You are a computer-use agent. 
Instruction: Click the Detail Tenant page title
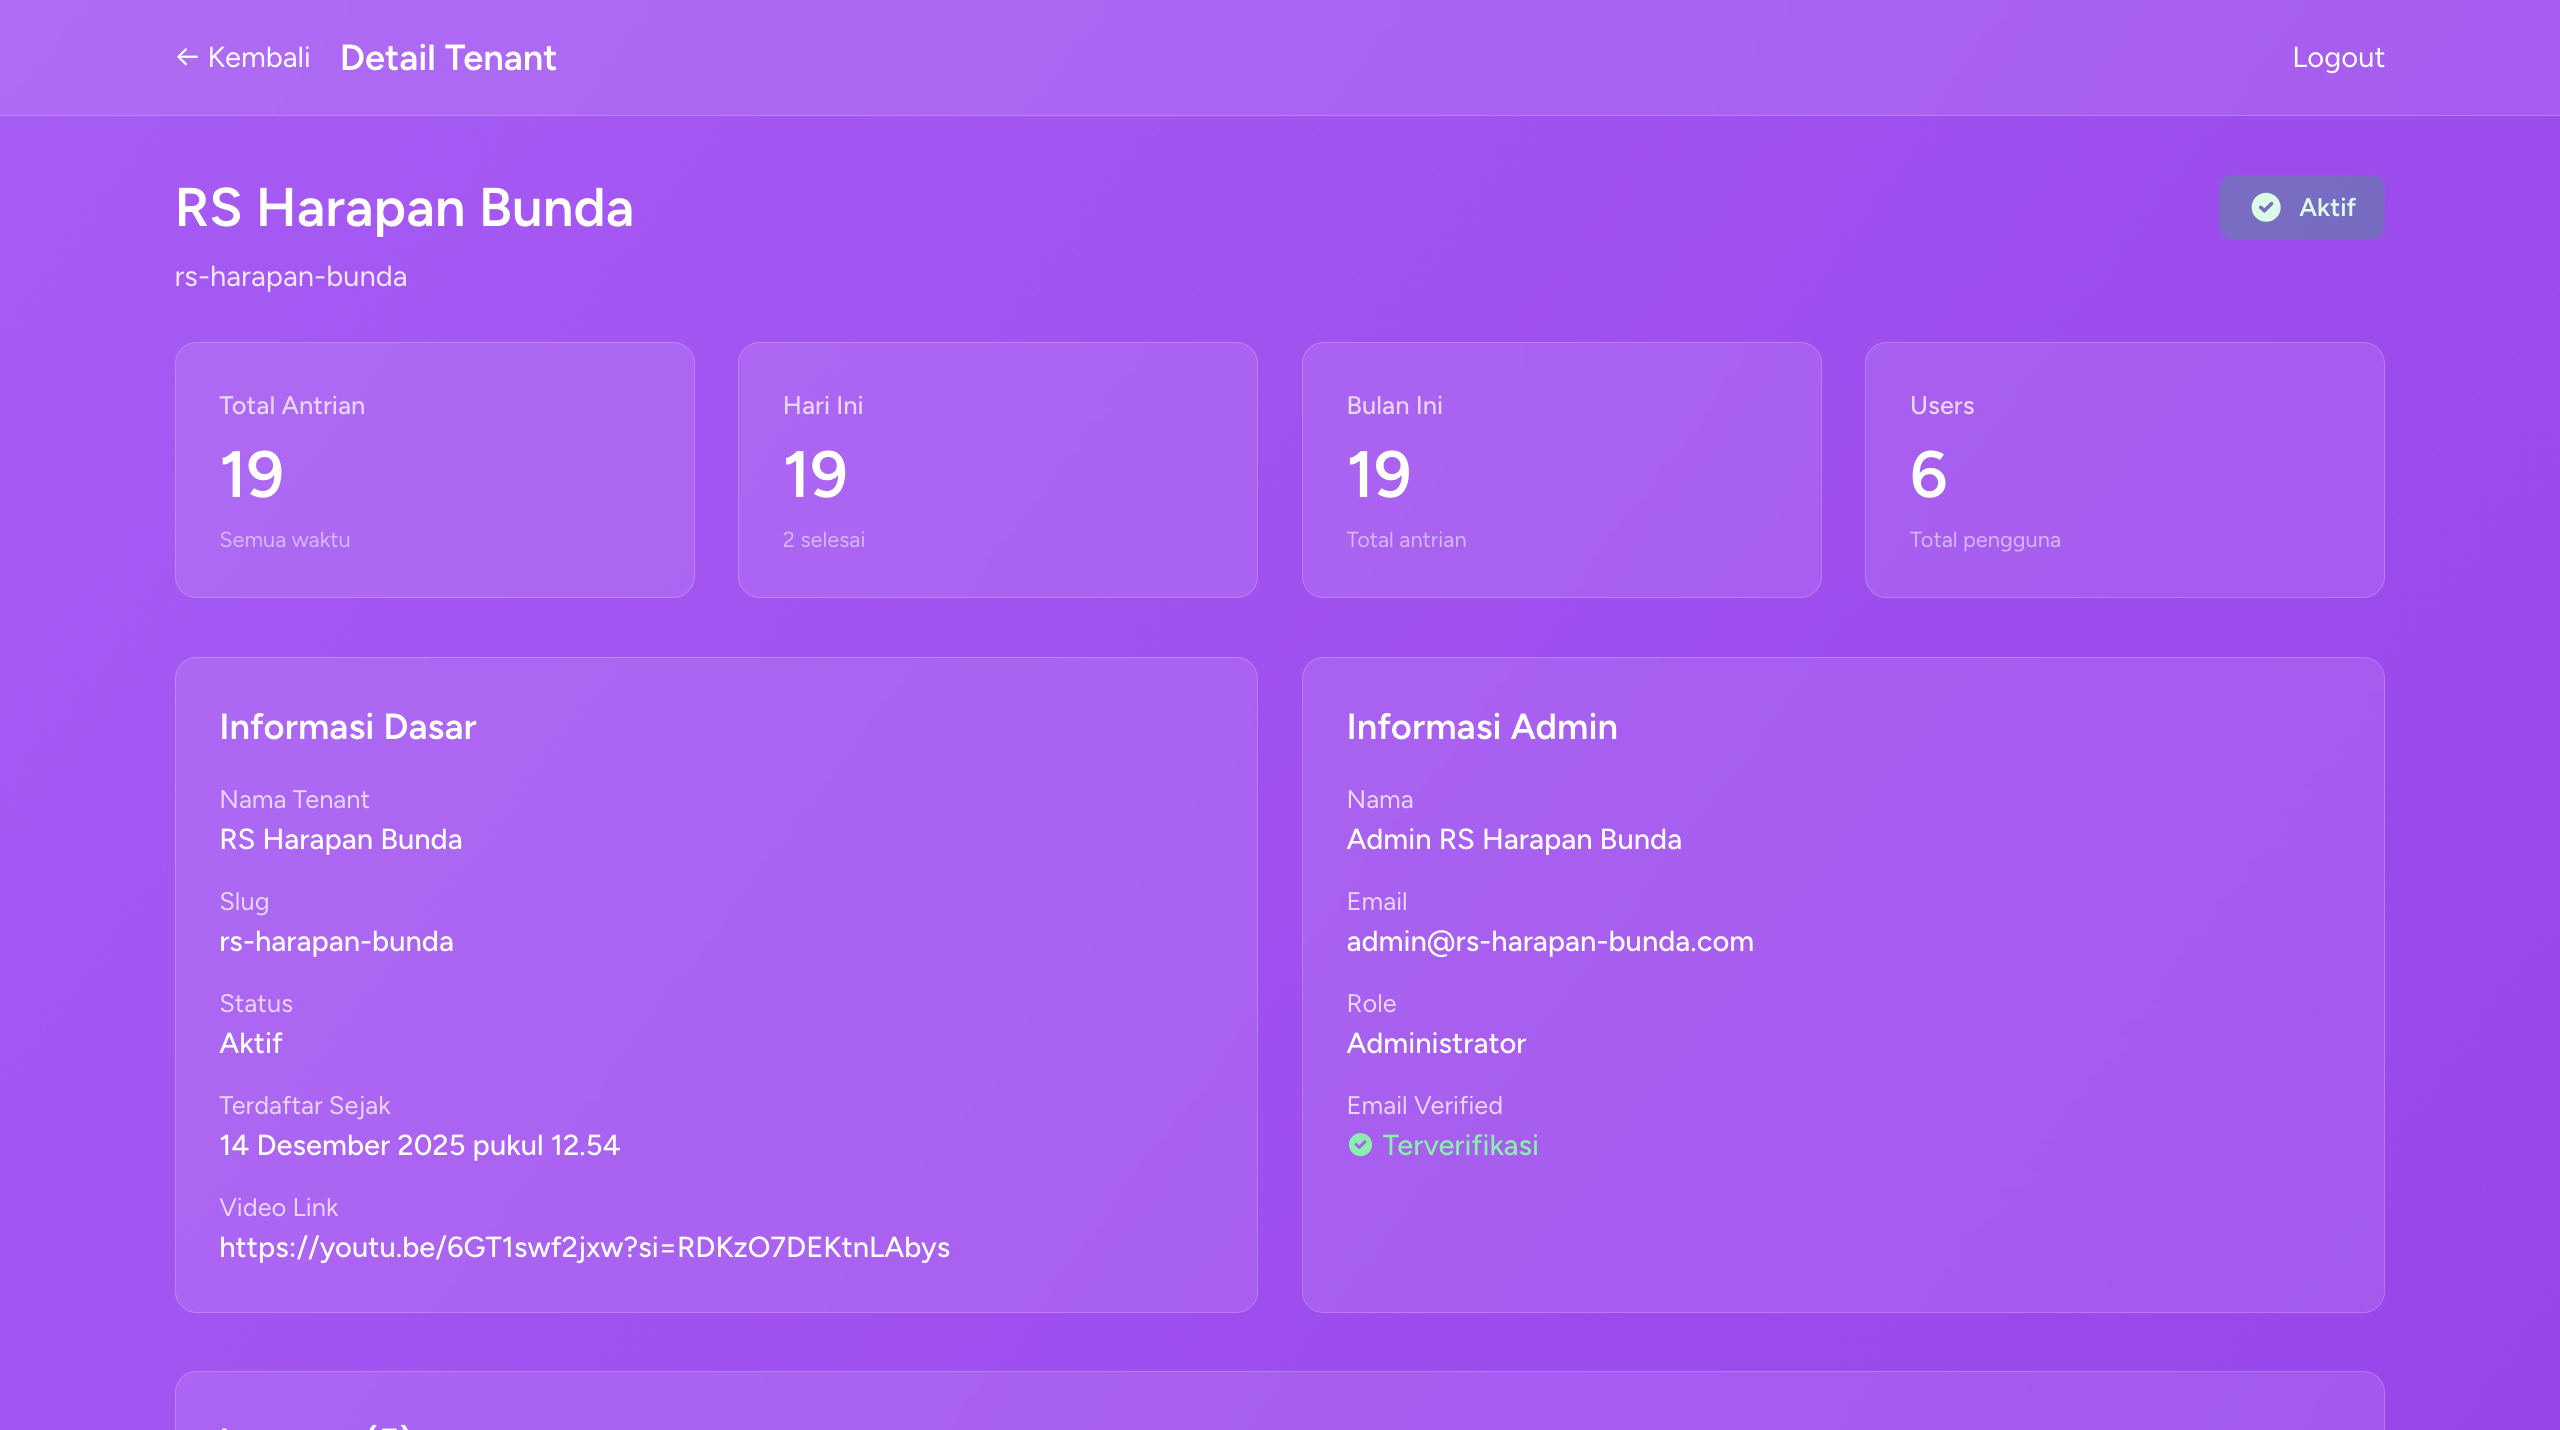(x=448, y=57)
